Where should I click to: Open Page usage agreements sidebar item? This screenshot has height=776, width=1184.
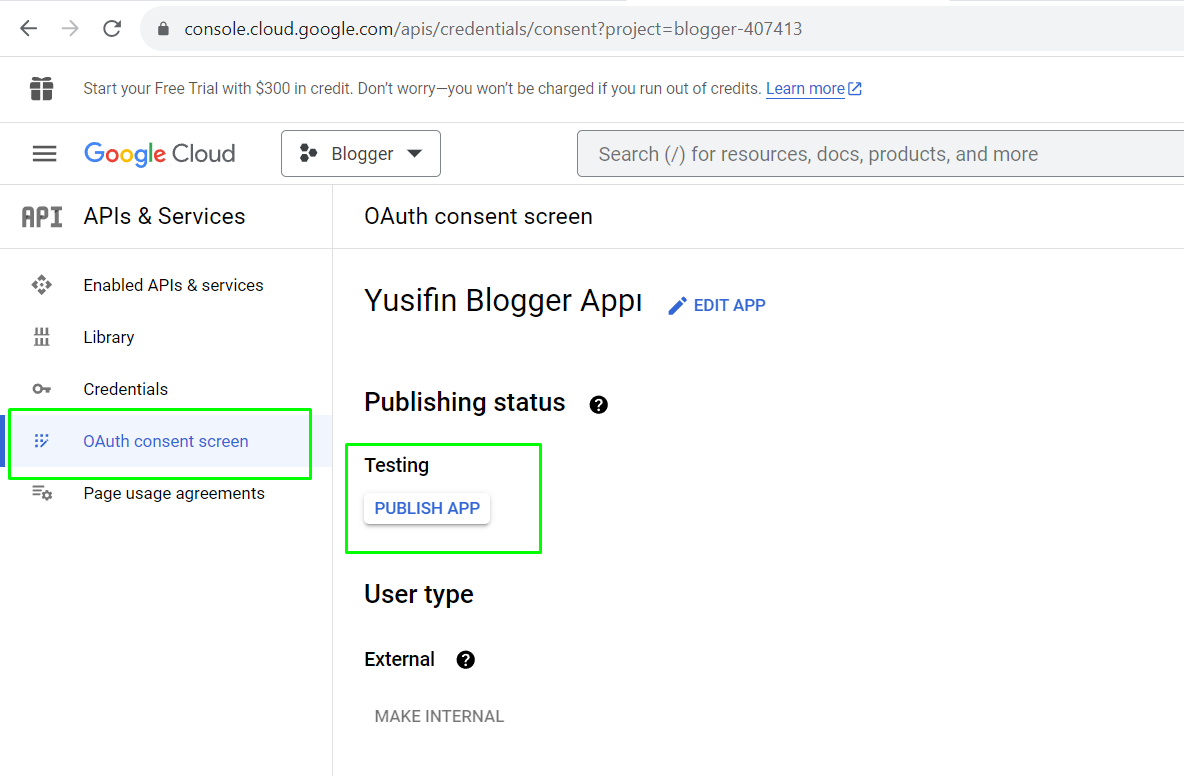point(166,494)
